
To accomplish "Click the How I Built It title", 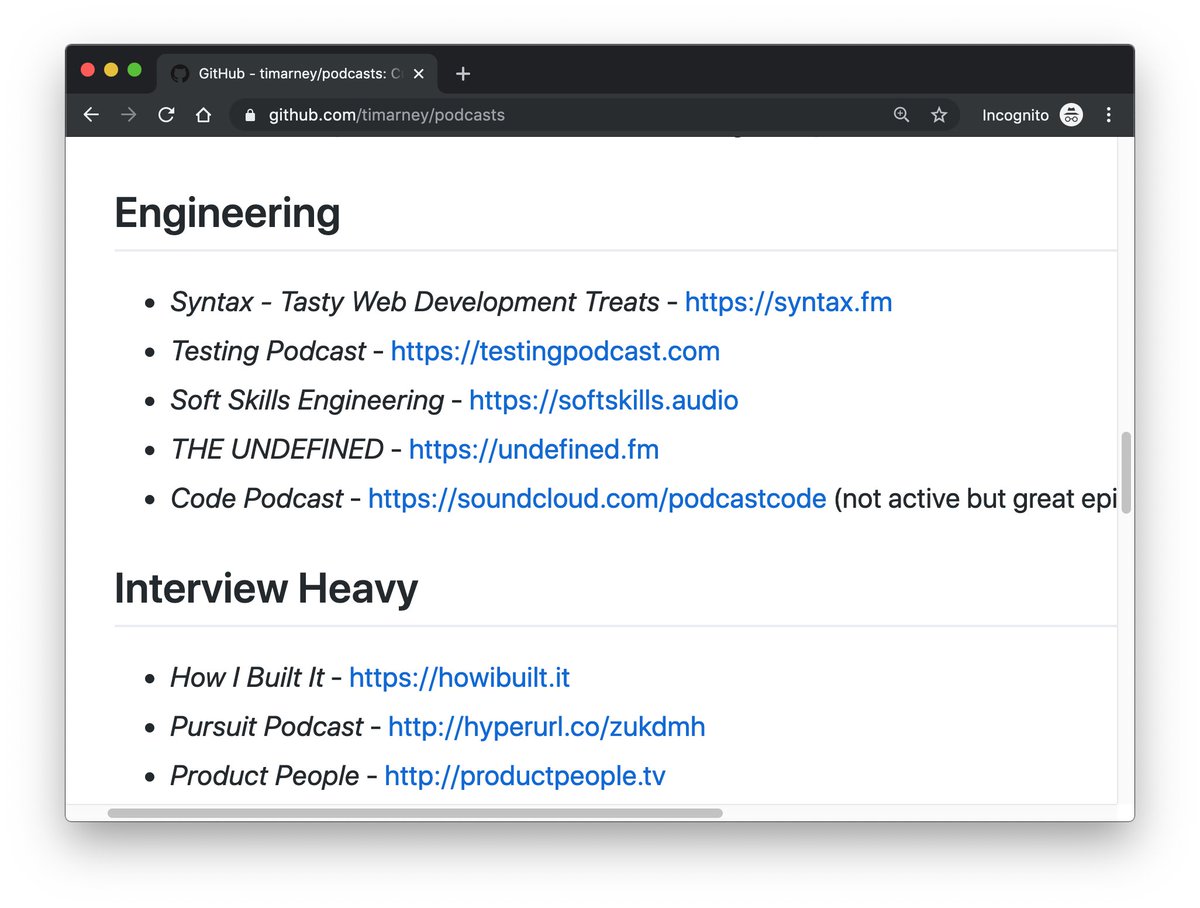I will 247,677.
